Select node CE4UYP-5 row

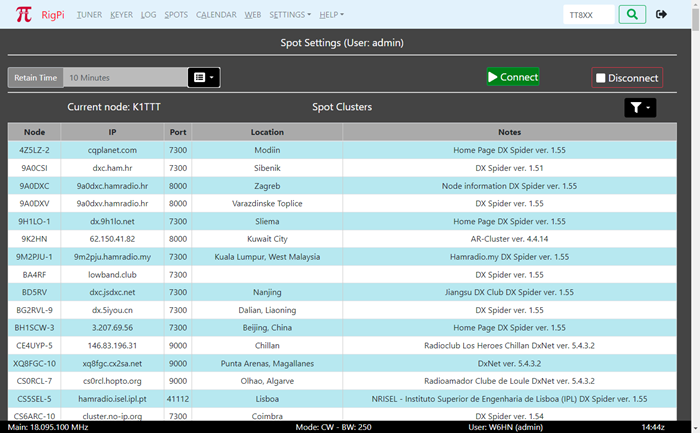pyautogui.click(x=342, y=346)
